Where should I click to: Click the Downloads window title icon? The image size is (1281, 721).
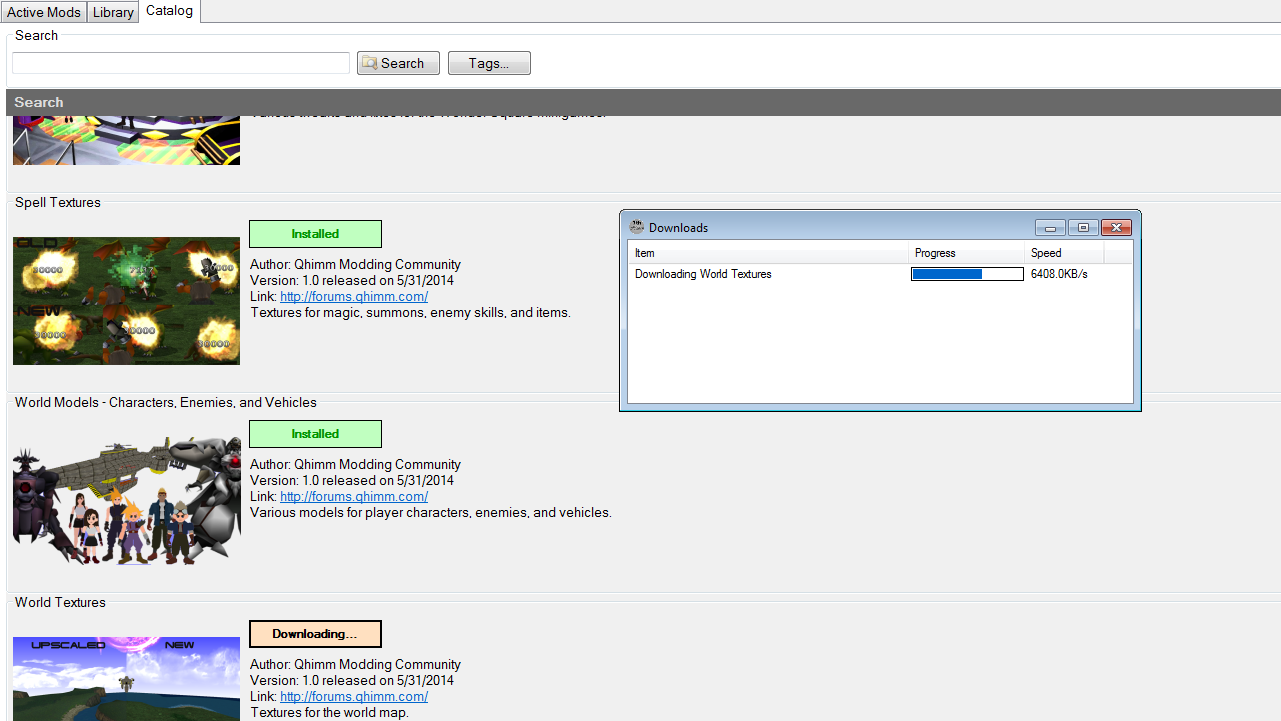tap(636, 227)
